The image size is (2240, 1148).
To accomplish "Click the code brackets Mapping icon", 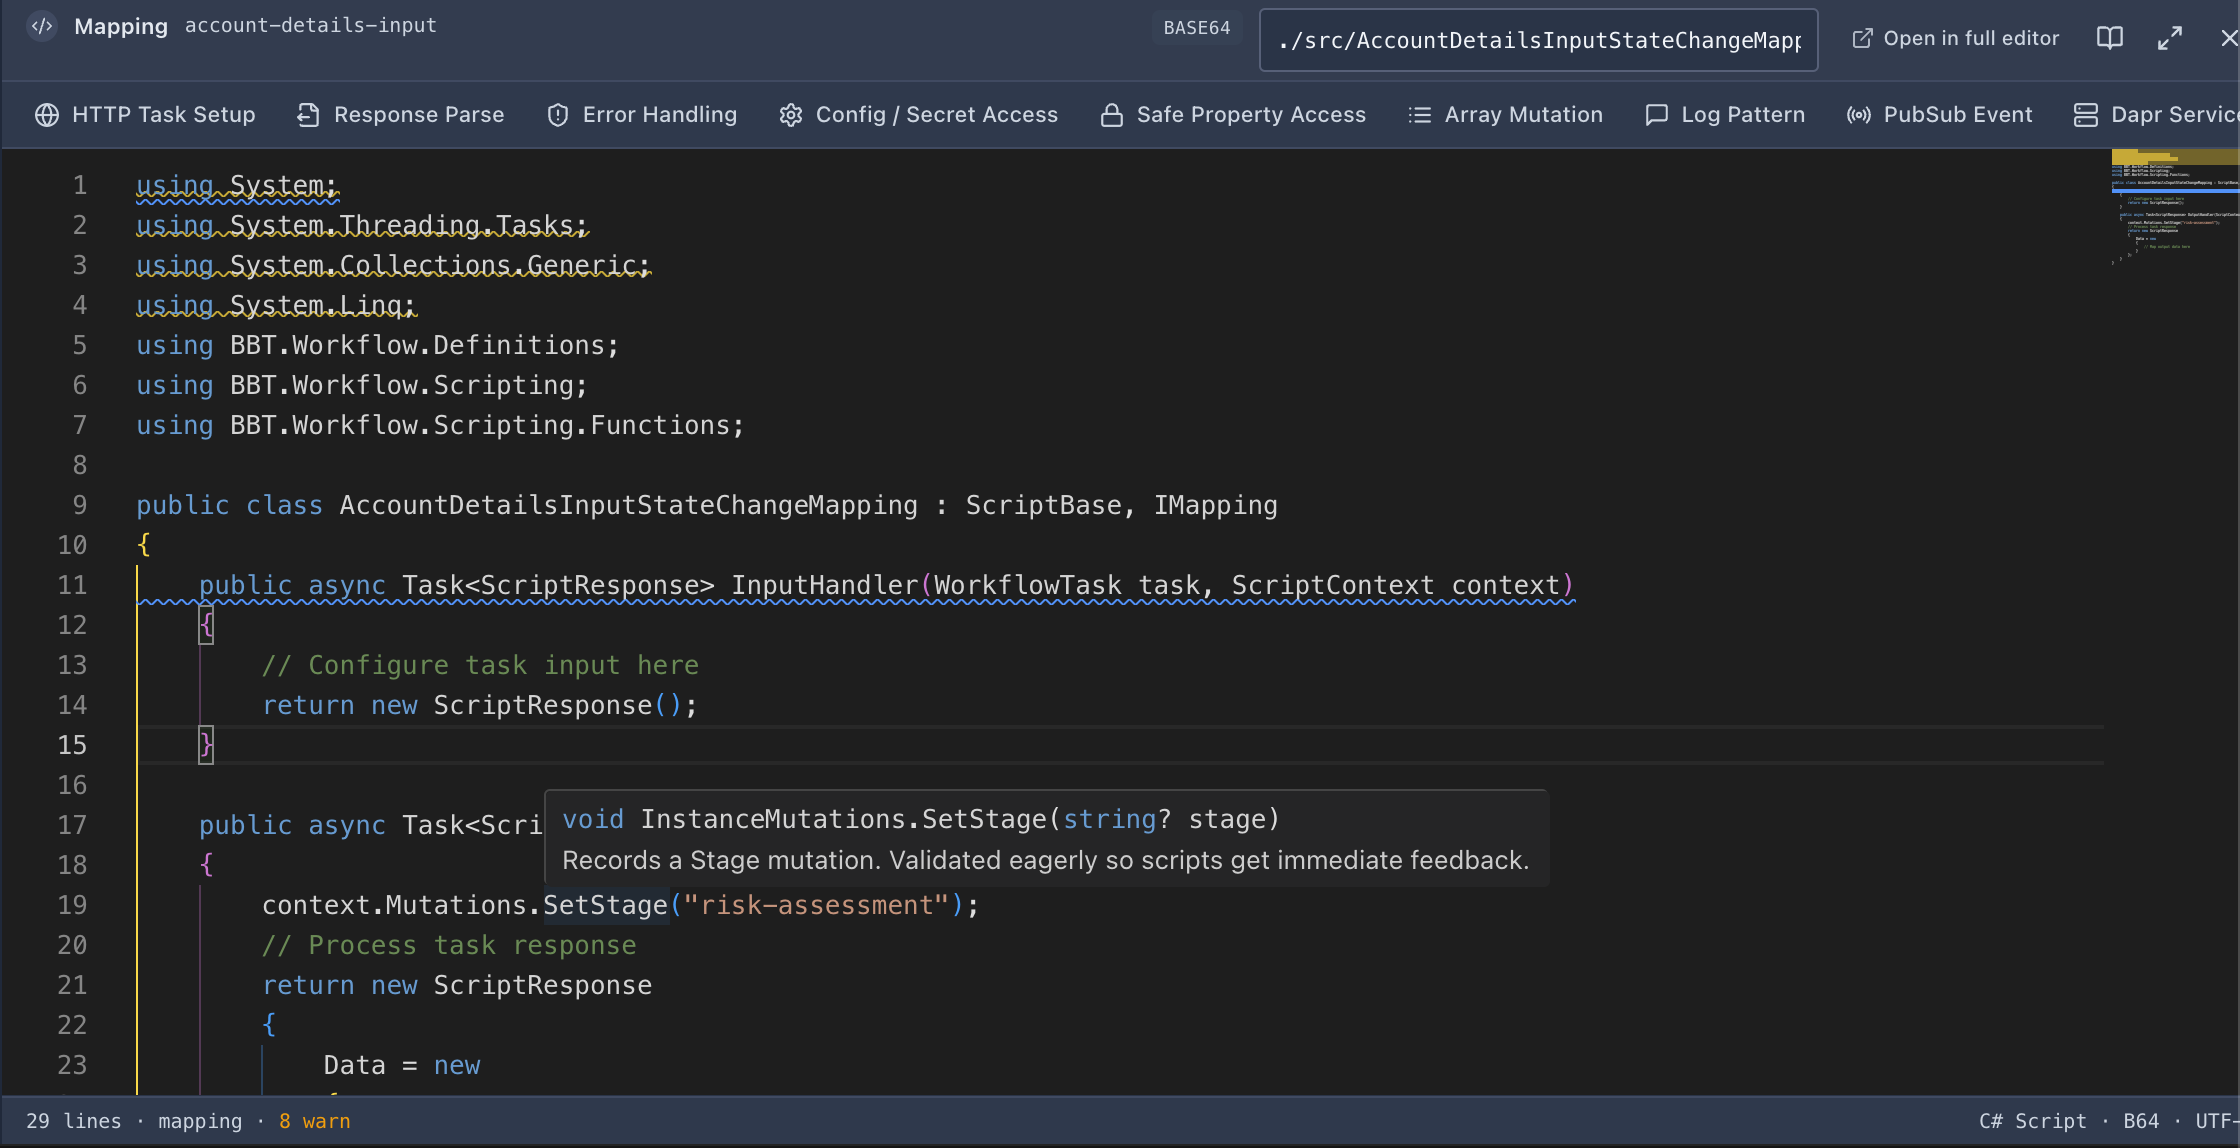I will pyautogui.click(x=42, y=26).
